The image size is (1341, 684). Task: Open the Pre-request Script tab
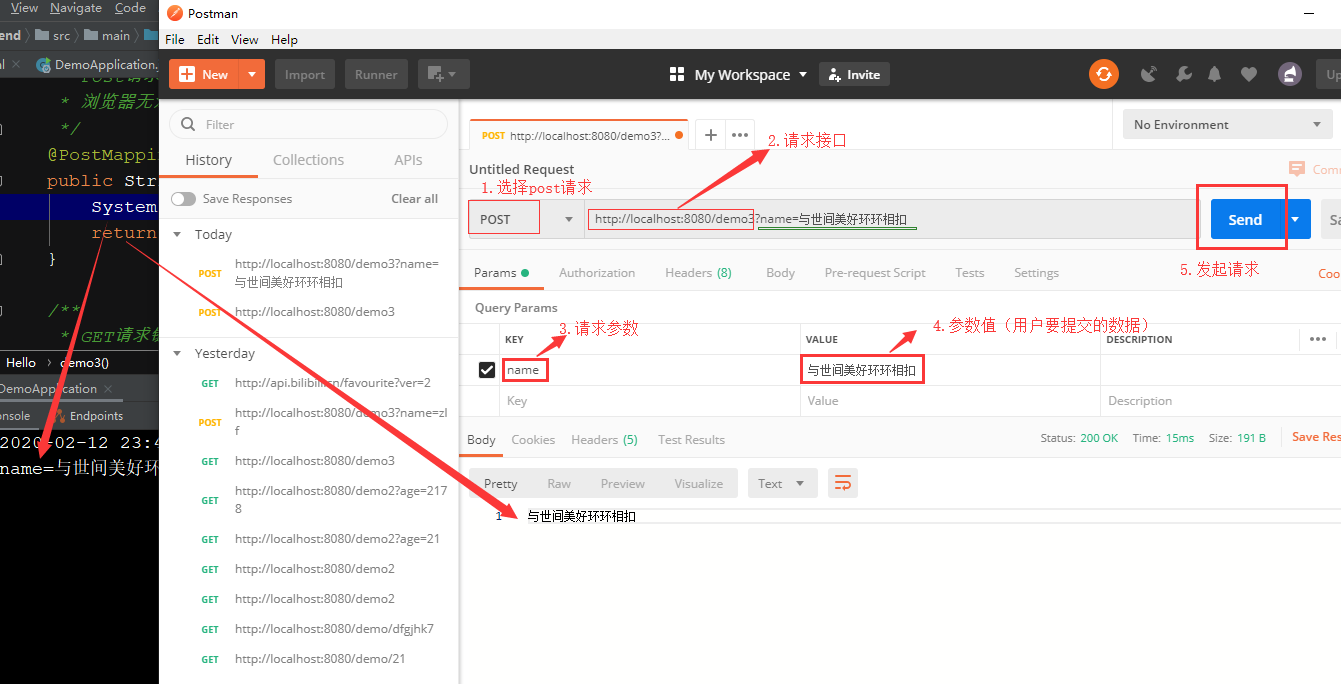875,273
